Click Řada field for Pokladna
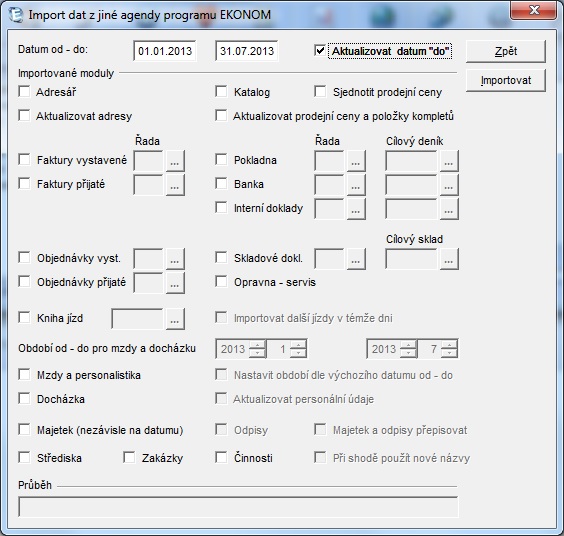564x536 pixels. [x=329, y=161]
